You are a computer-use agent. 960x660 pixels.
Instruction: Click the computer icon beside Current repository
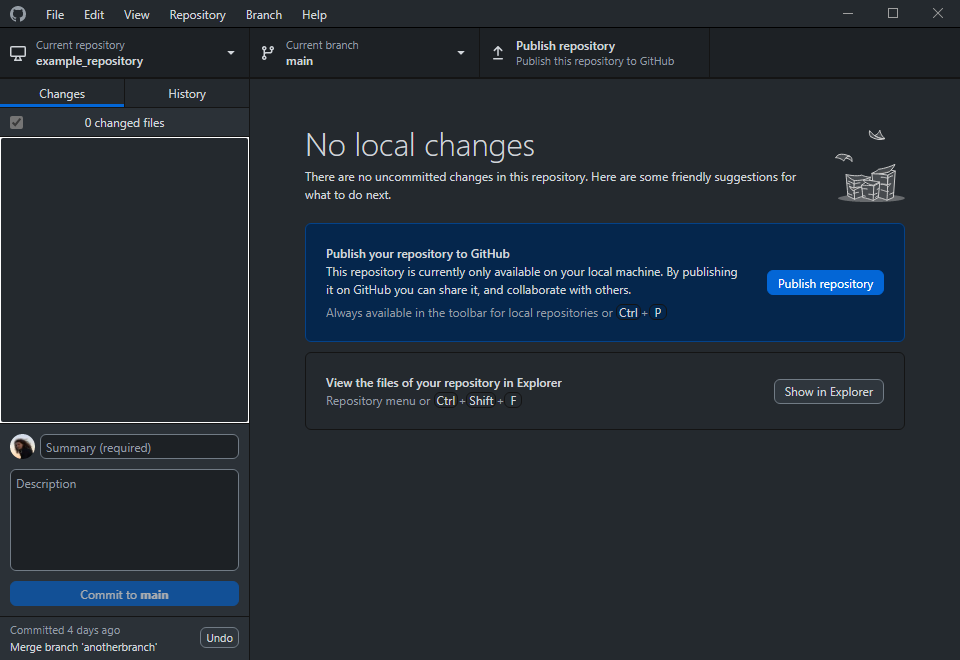point(18,53)
